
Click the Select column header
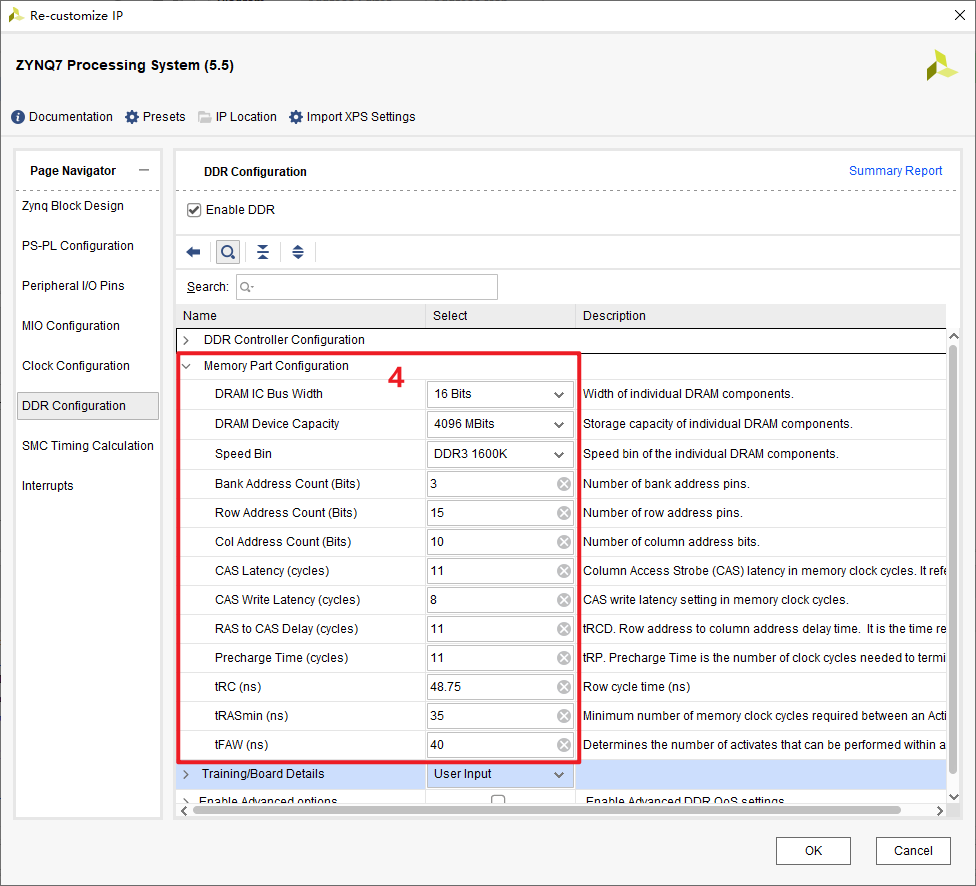(x=500, y=316)
